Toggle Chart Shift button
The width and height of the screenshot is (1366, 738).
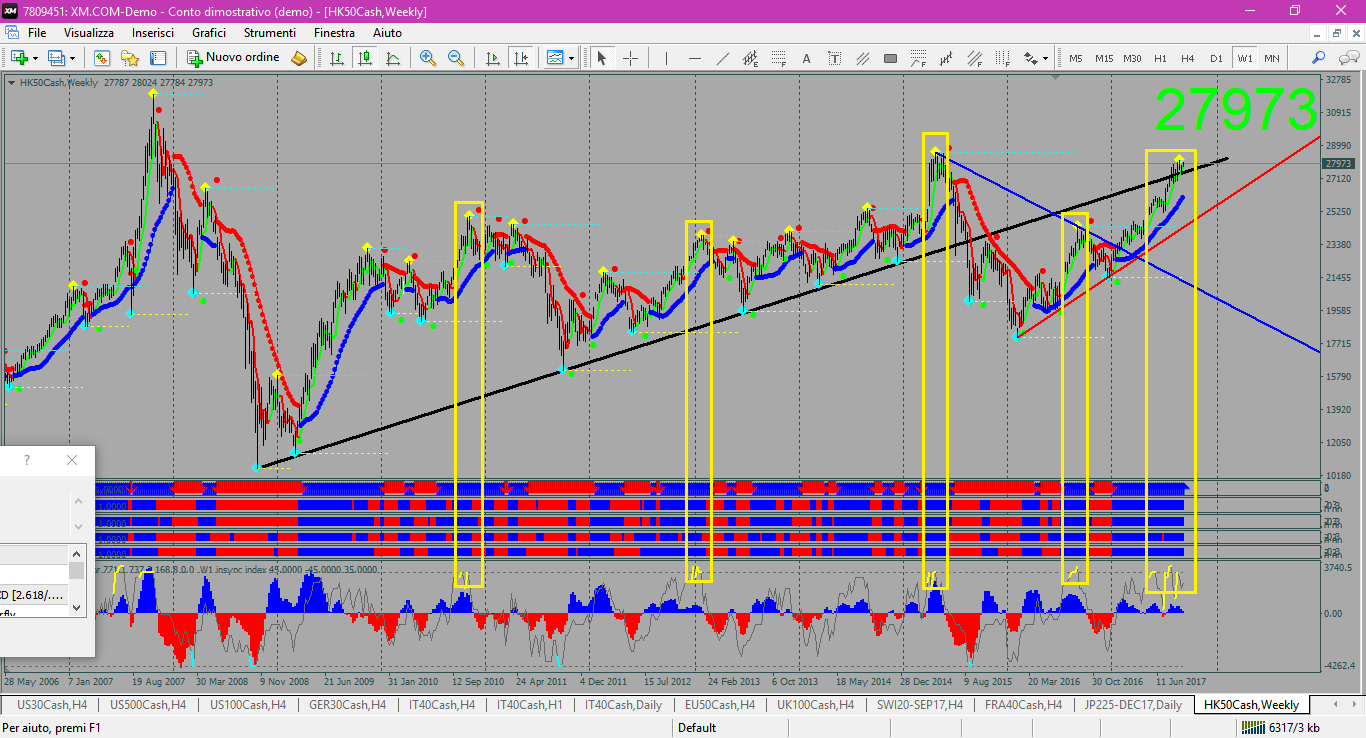point(519,58)
